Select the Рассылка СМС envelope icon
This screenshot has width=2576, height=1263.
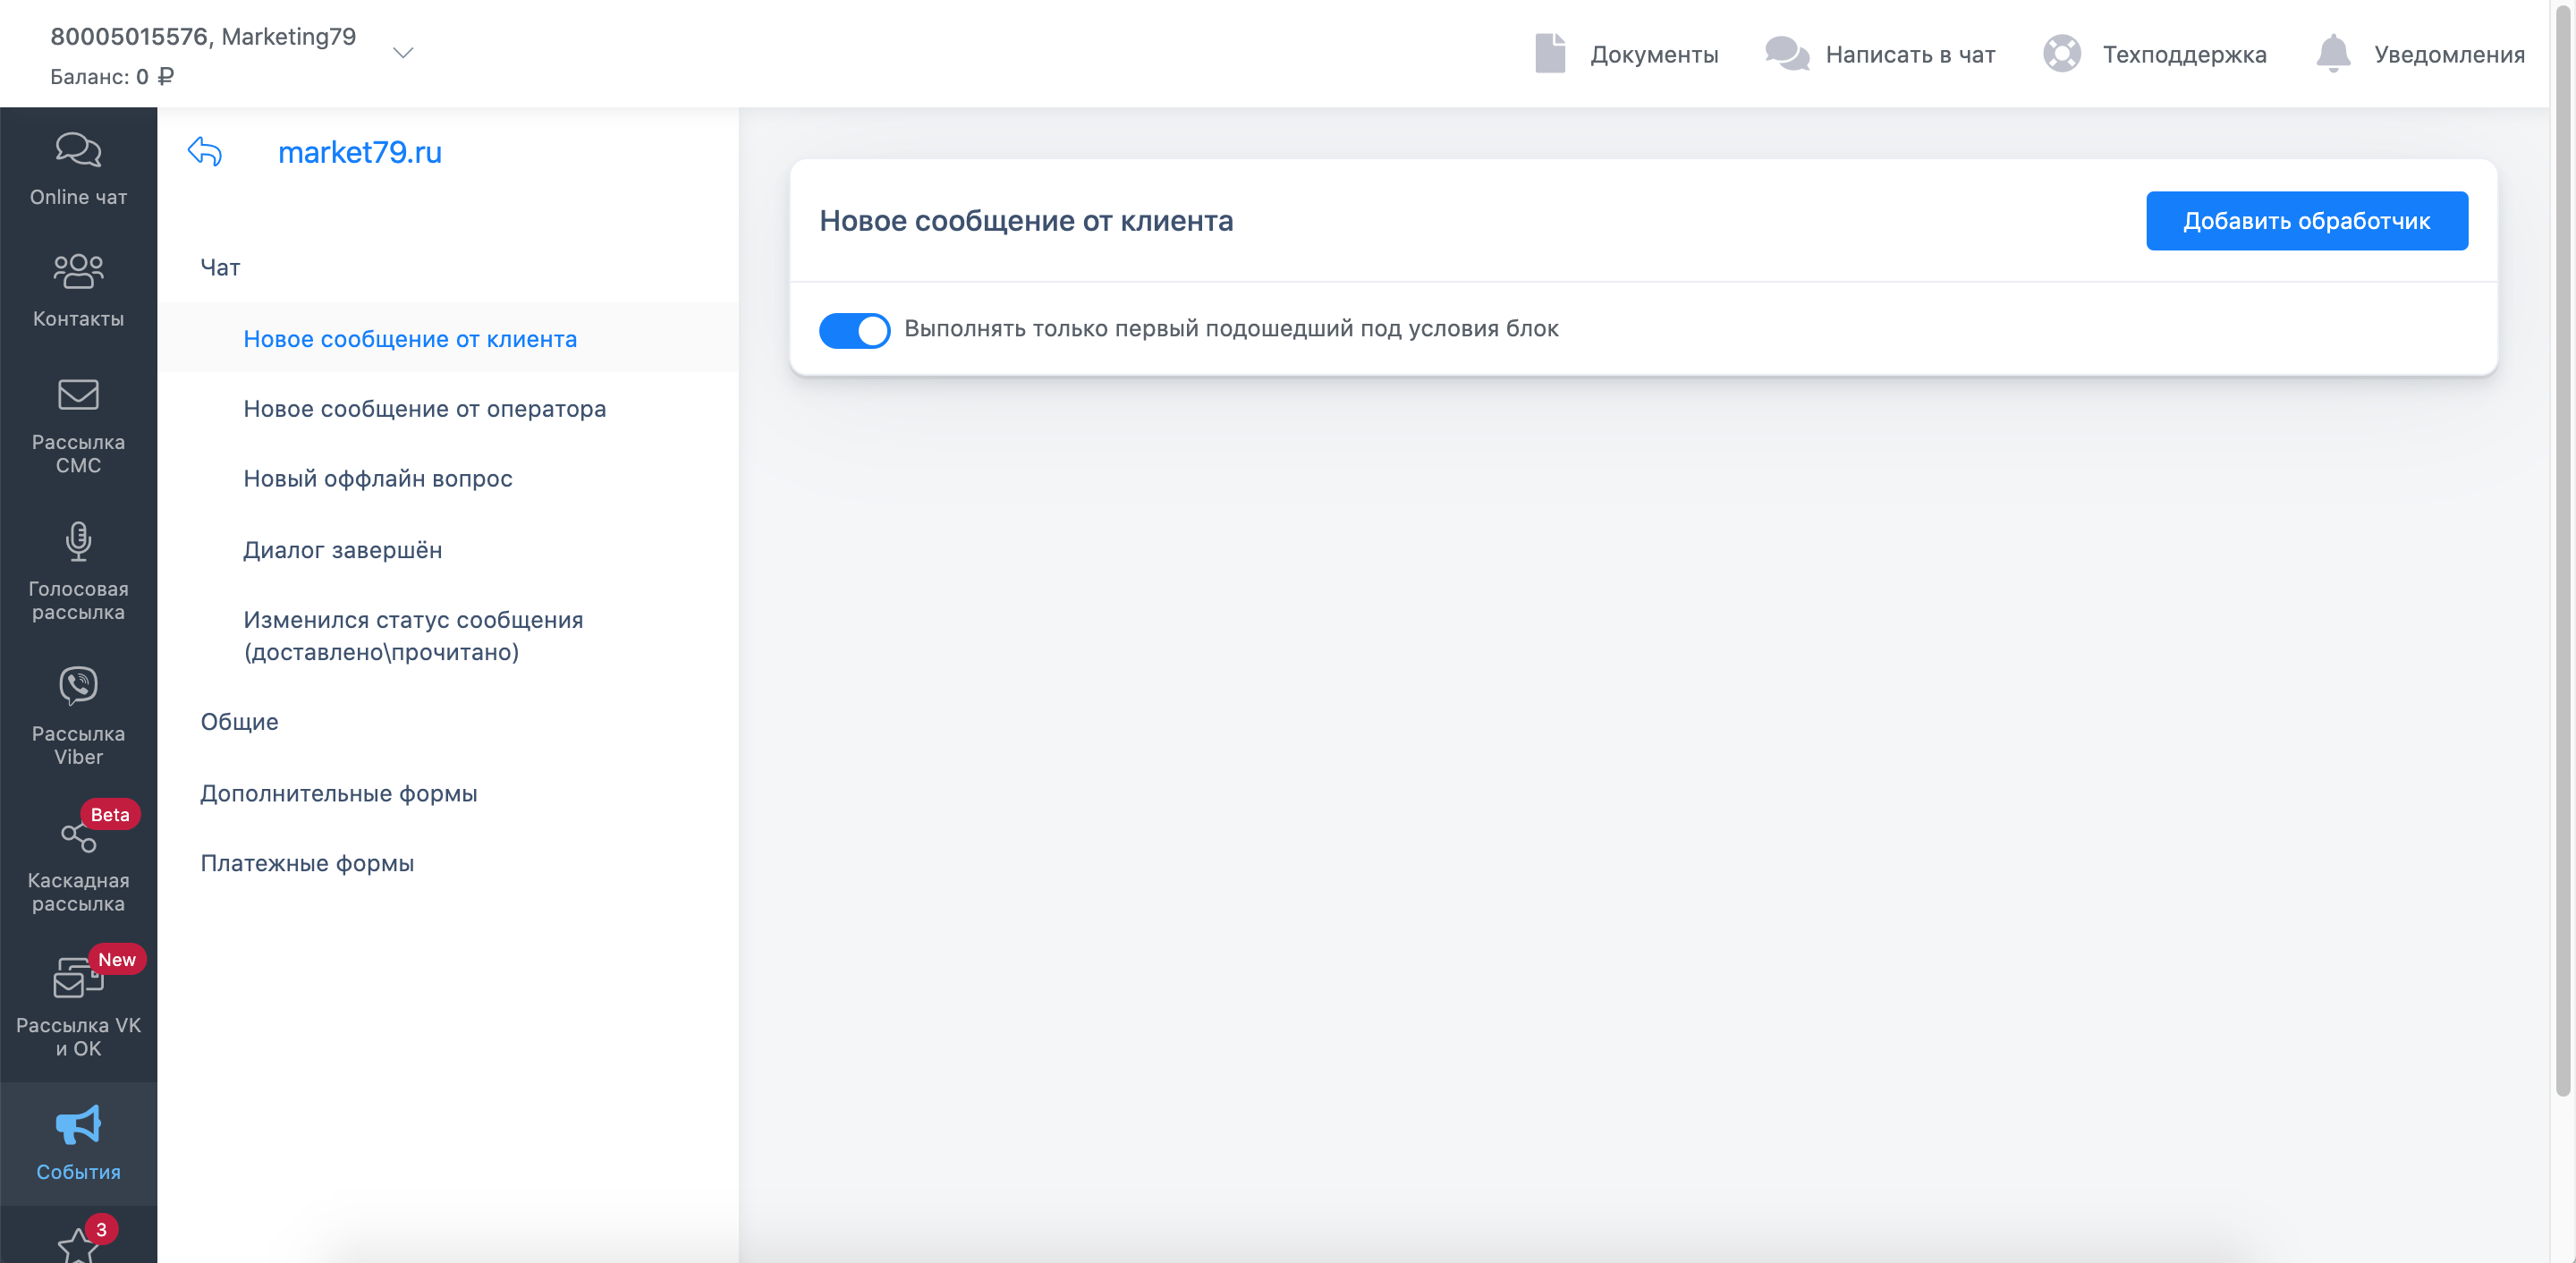point(78,394)
